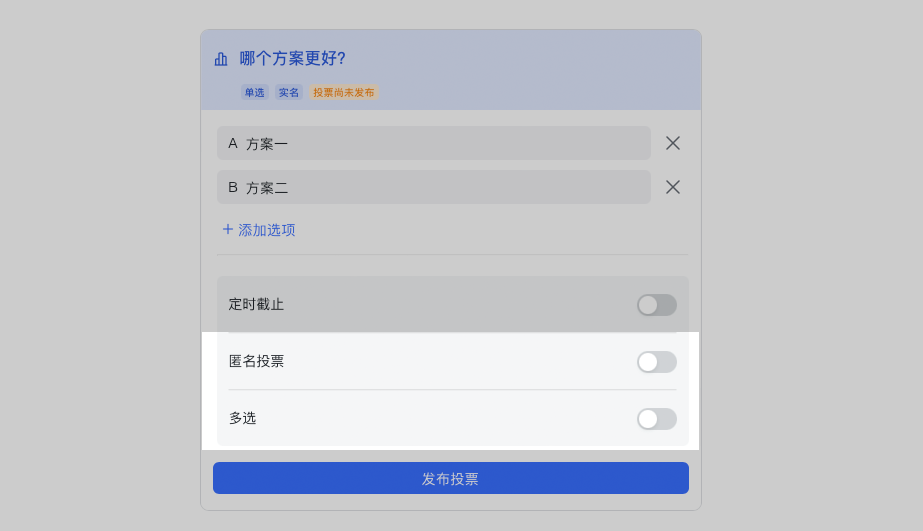
Task: Click the 添加选项 link text
Action: 267,230
